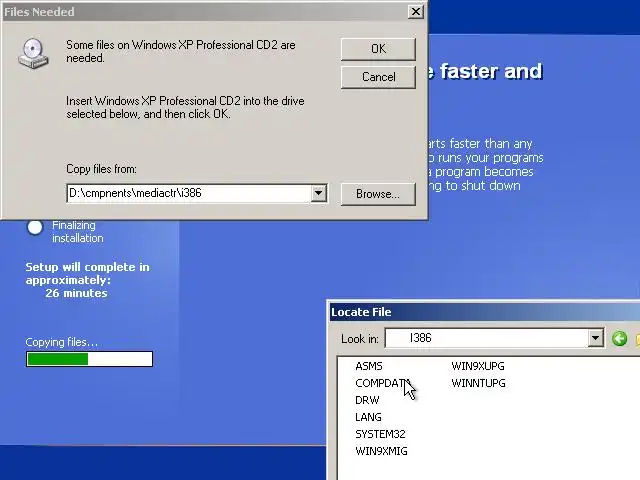640x480 pixels.
Task: Select the ASMS folder
Action: pyautogui.click(x=369, y=366)
